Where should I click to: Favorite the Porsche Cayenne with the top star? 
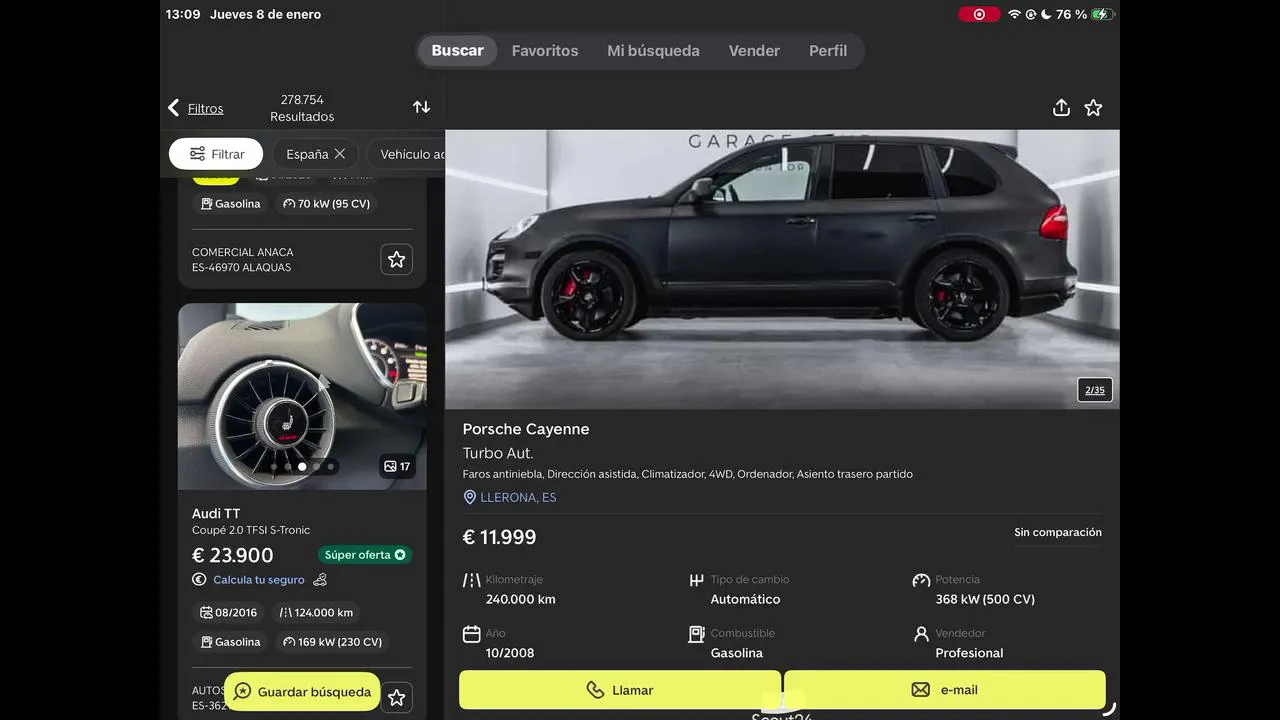coord(1093,108)
